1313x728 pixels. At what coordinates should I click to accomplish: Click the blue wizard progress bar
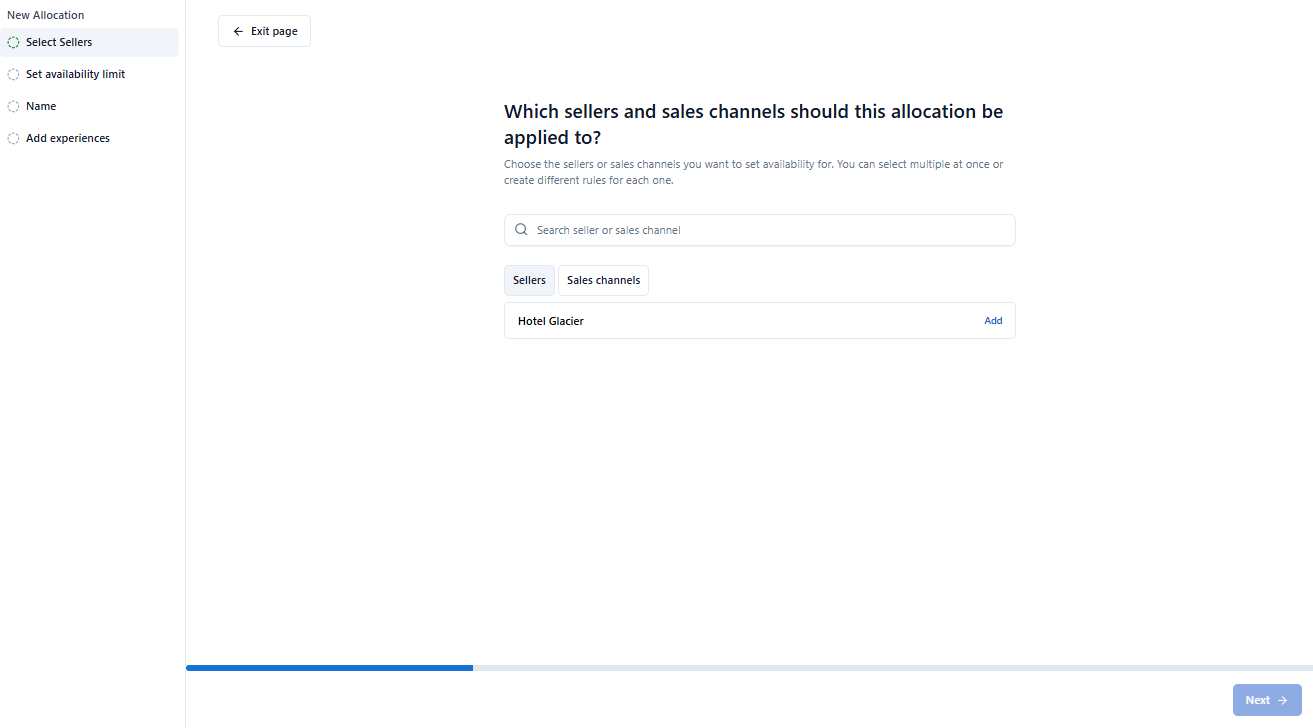pyautogui.click(x=329, y=667)
